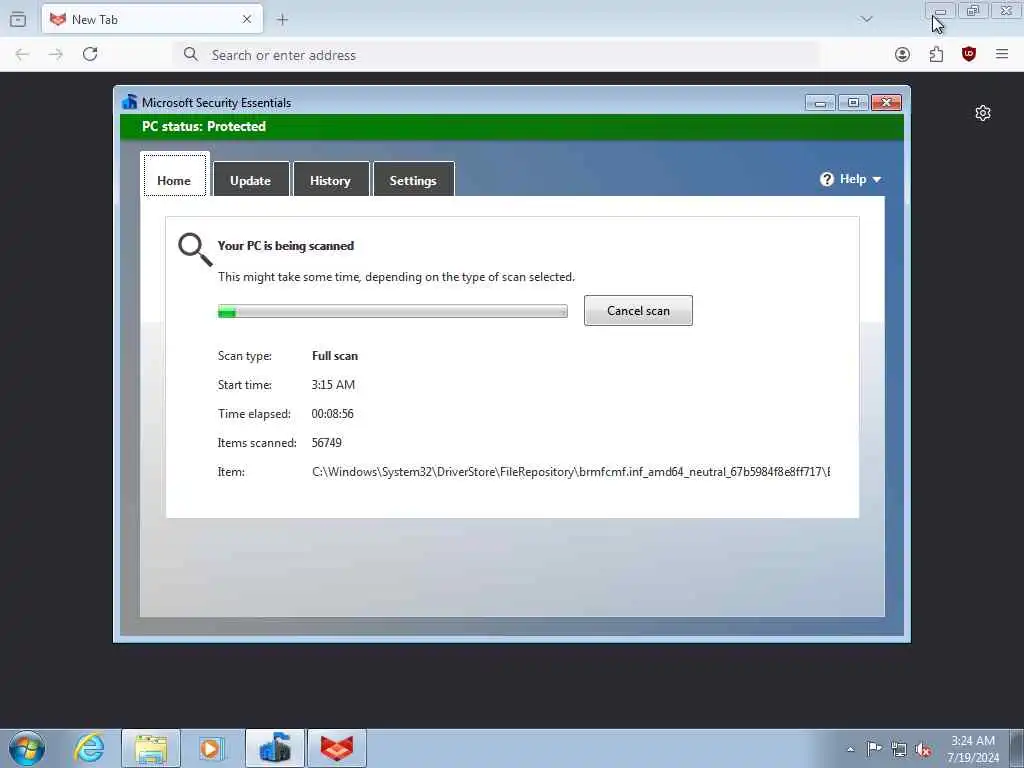Click the Your PC is being scanned heading
The width and height of the screenshot is (1024, 768).
[x=286, y=246]
